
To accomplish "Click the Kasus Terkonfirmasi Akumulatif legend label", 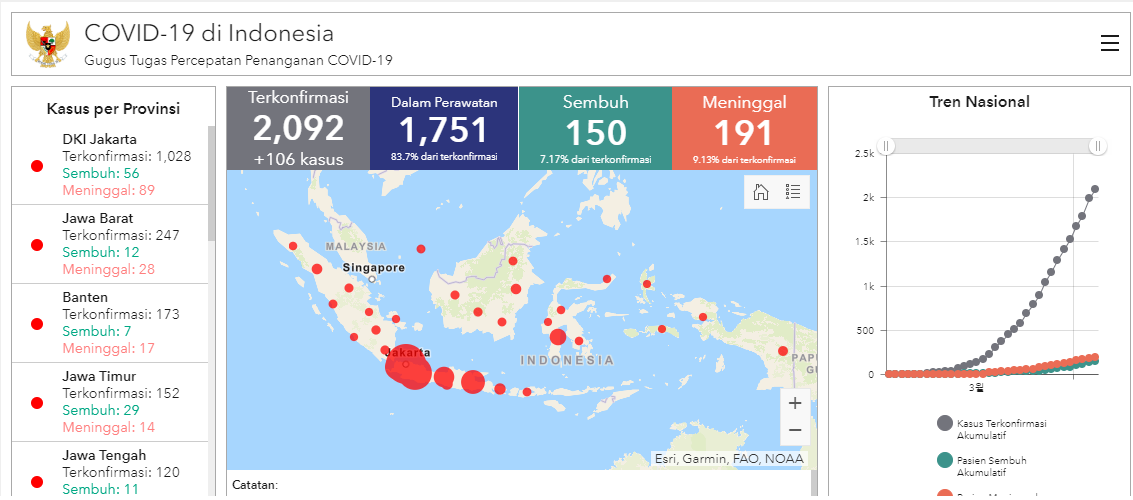I will pyautogui.click(x=1001, y=429).
